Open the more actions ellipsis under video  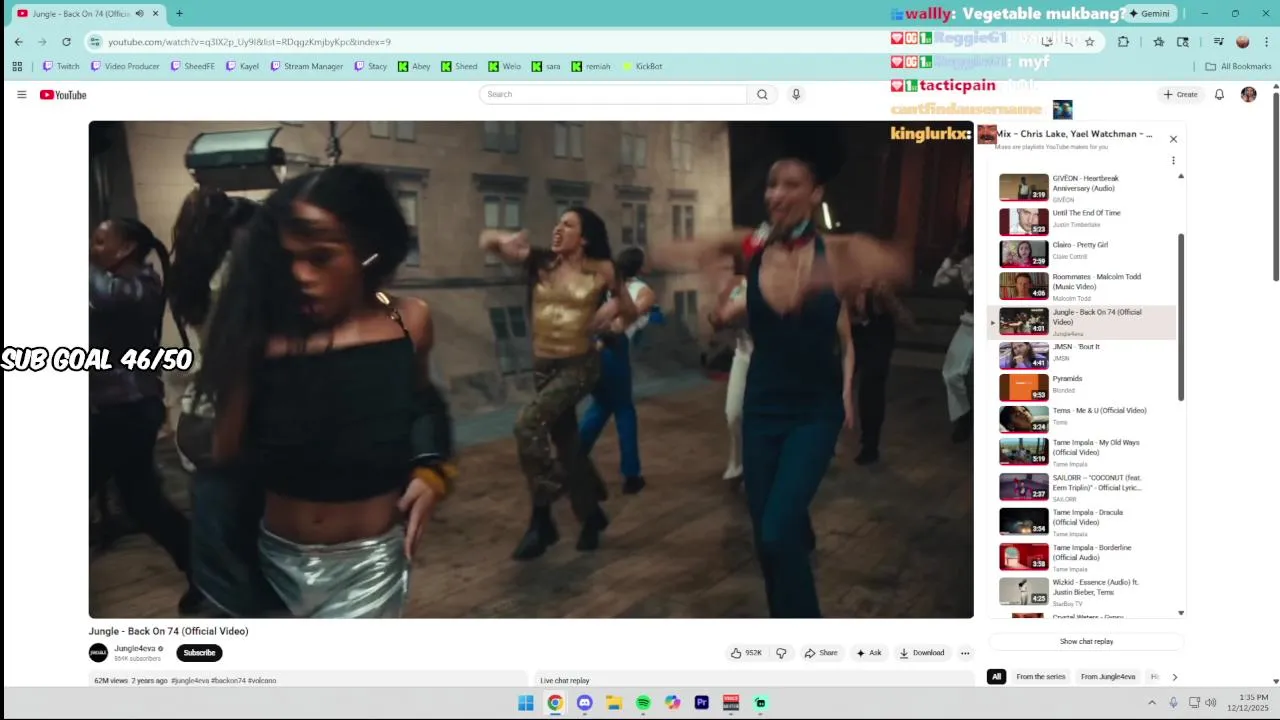[x=965, y=653]
